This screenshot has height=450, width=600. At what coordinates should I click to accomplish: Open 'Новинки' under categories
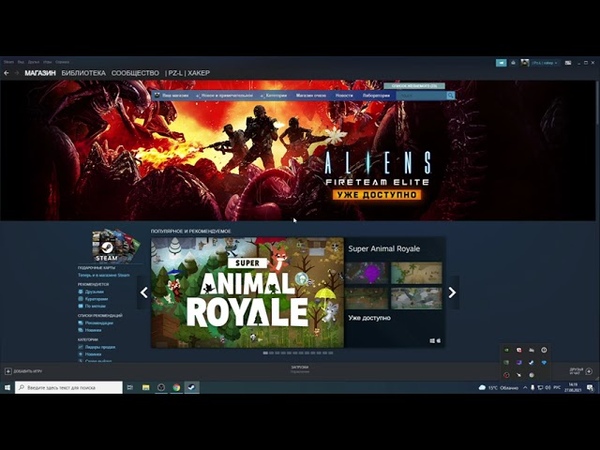click(93, 354)
